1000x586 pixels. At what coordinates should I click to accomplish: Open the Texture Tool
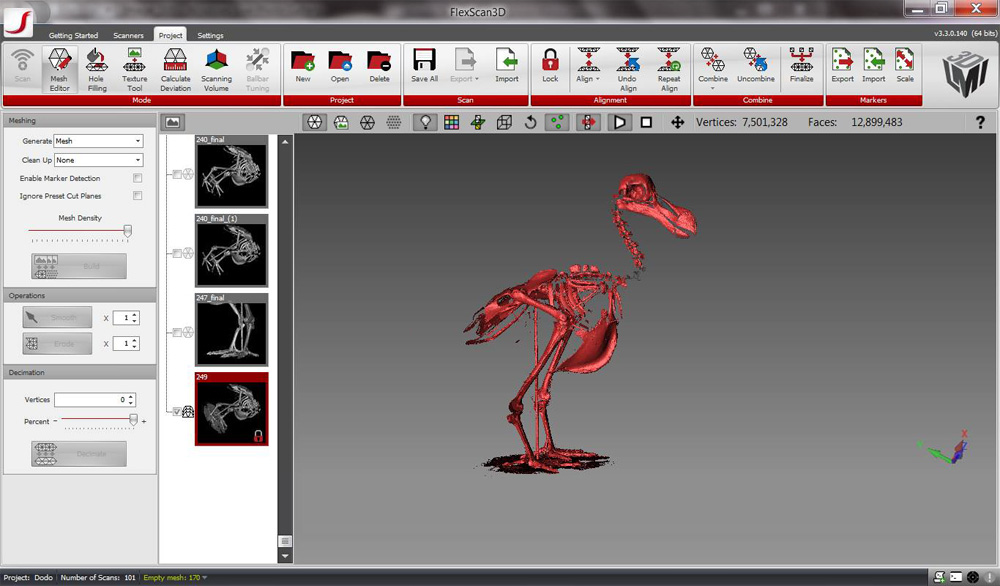tap(135, 70)
